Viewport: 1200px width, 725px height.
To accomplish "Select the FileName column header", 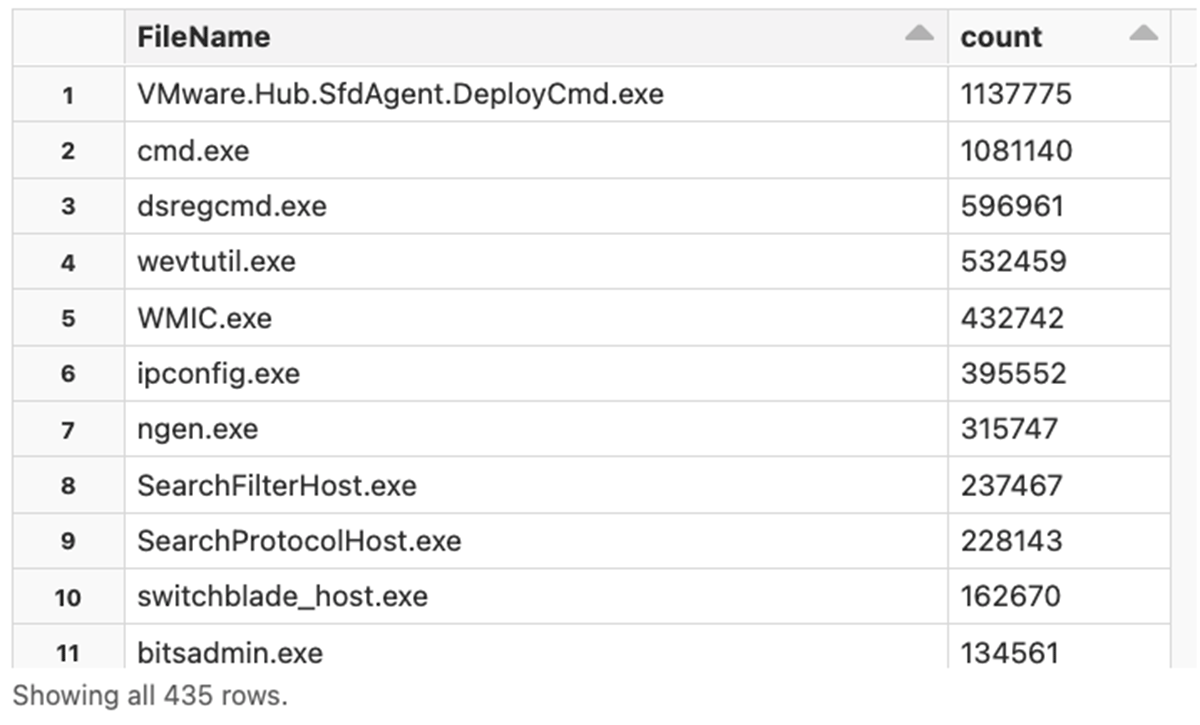I will [204, 37].
